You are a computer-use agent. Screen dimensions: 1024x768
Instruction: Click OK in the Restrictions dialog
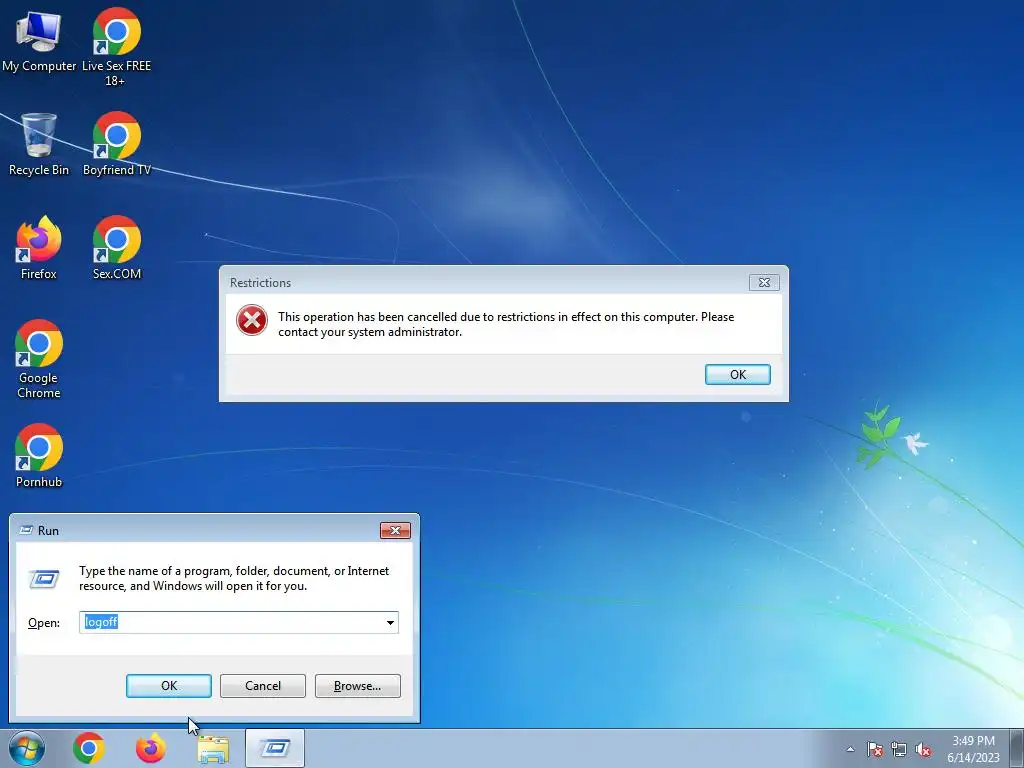pos(738,375)
